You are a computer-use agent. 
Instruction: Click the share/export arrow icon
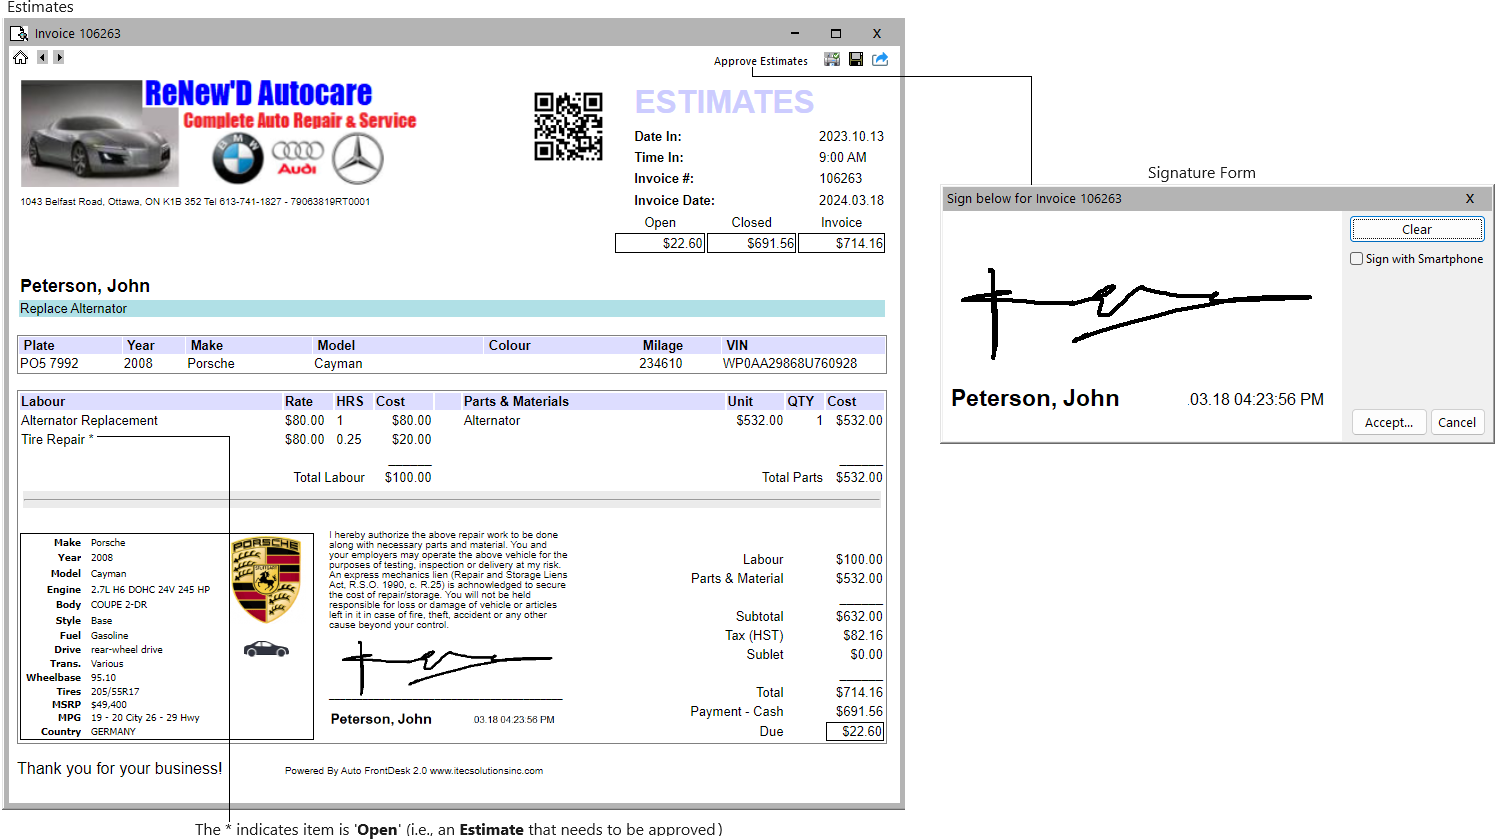pyautogui.click(x=880, y=60)
